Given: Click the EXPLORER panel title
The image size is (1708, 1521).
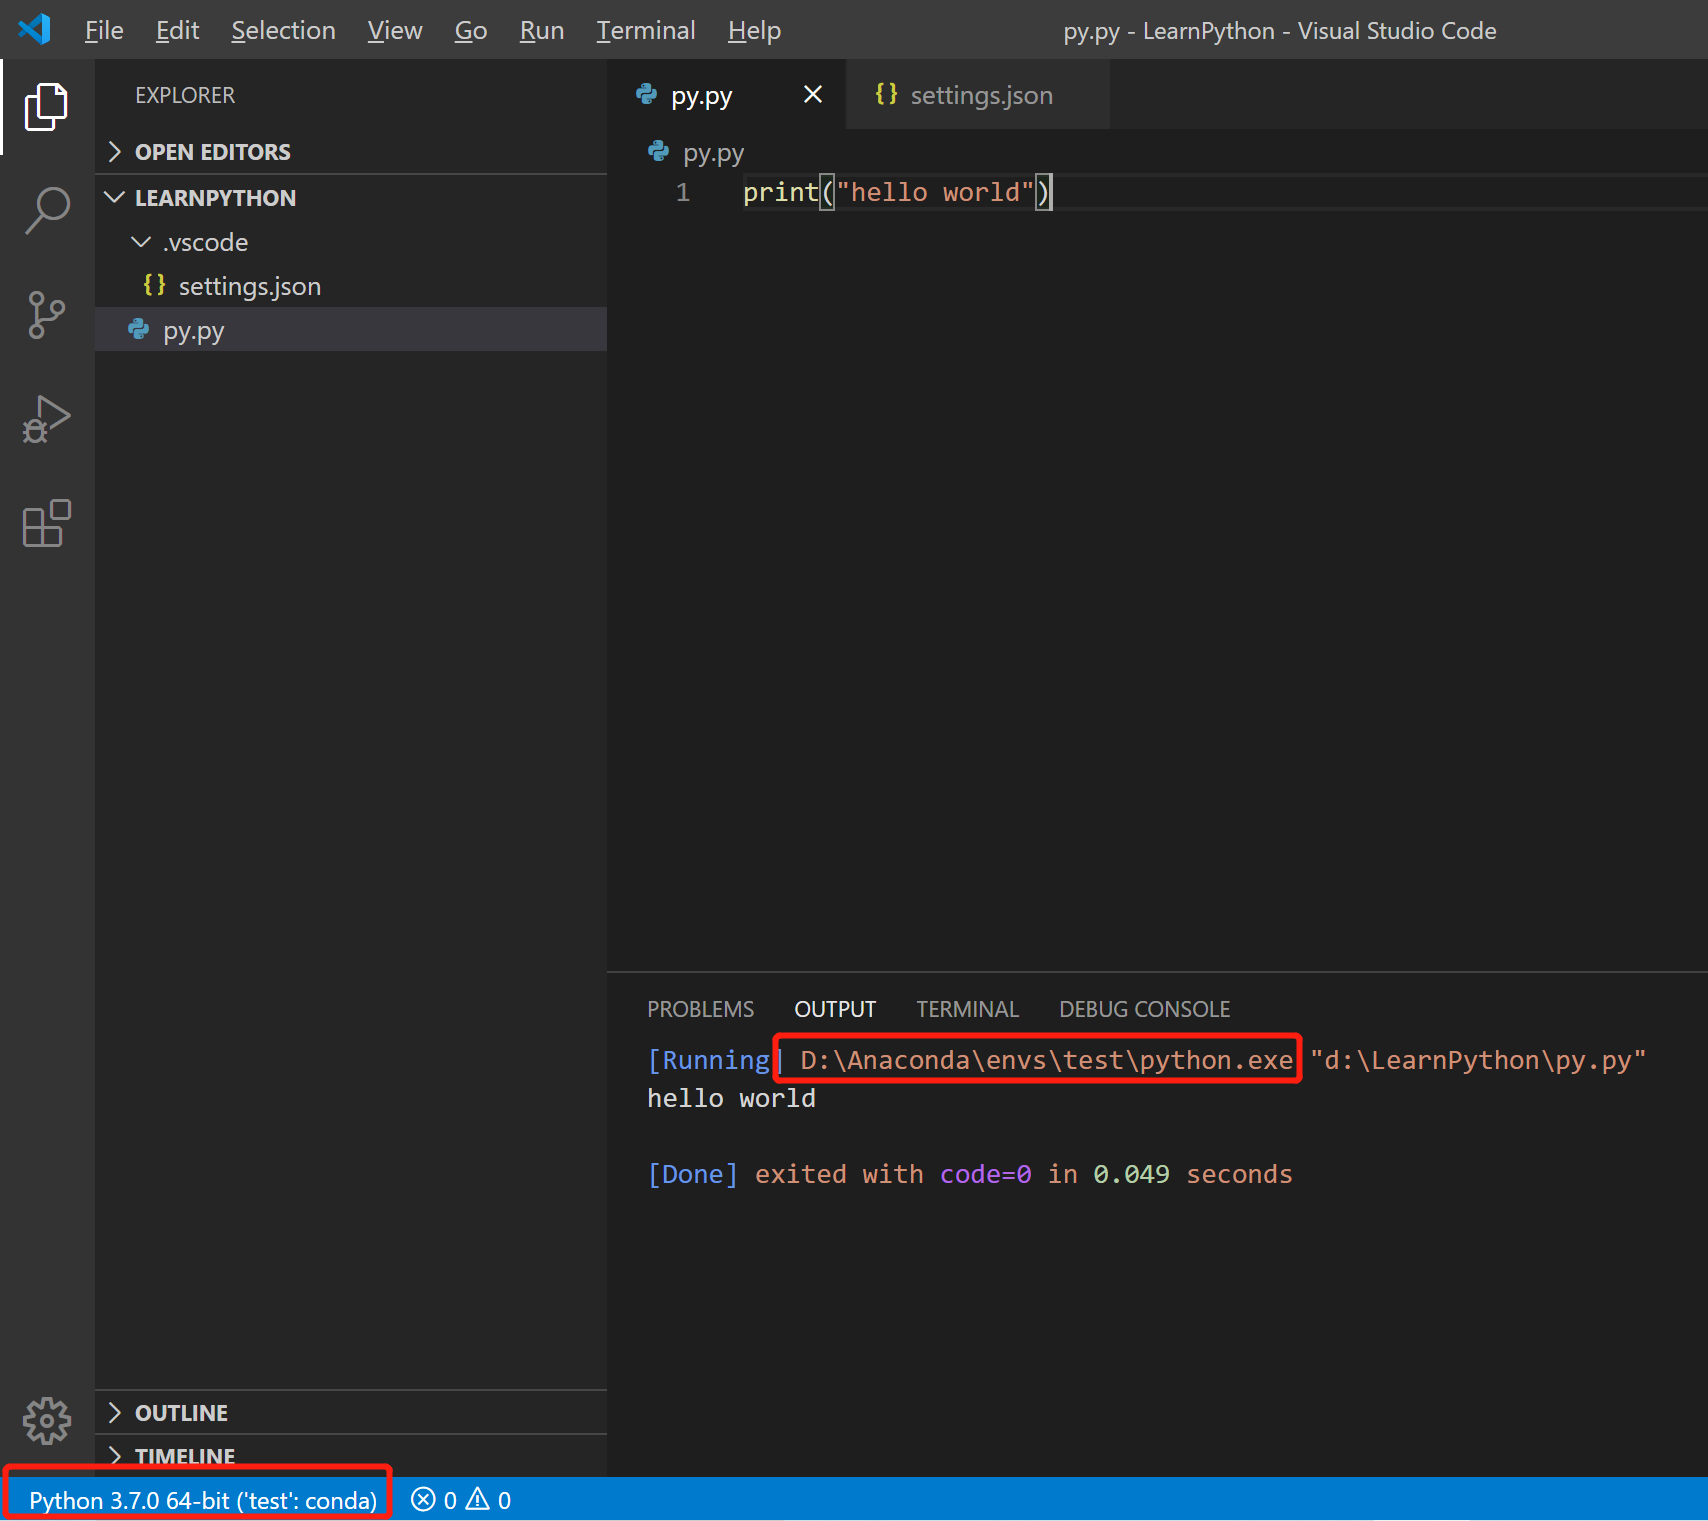Looking at the screenshot, I should coord(185,95).
